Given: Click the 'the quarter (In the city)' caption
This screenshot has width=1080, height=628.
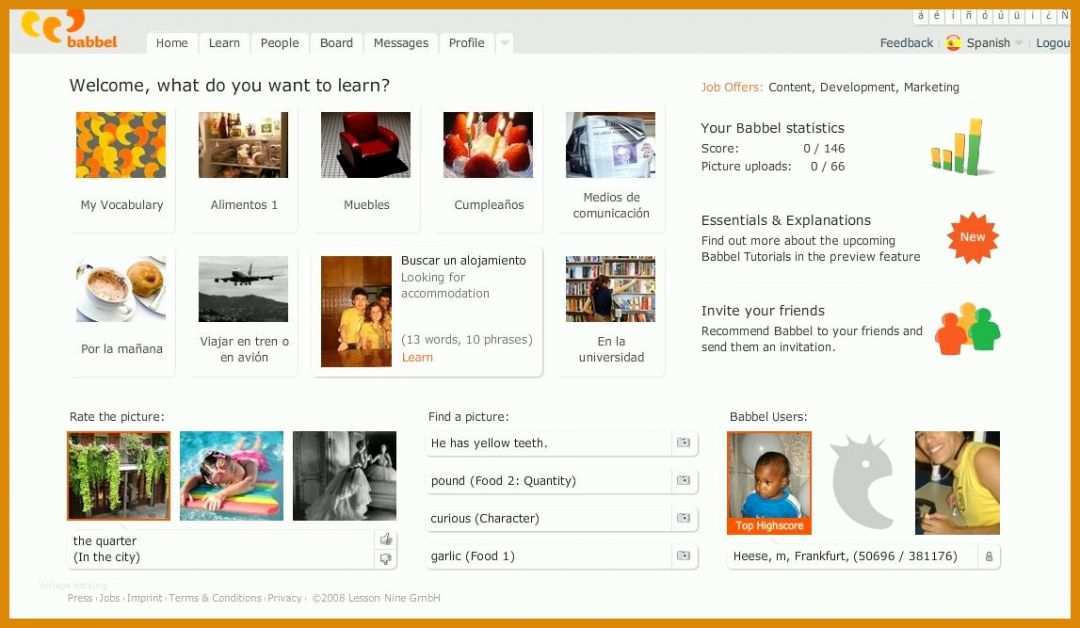Looking at the screenshot, I should coord(106,549).
